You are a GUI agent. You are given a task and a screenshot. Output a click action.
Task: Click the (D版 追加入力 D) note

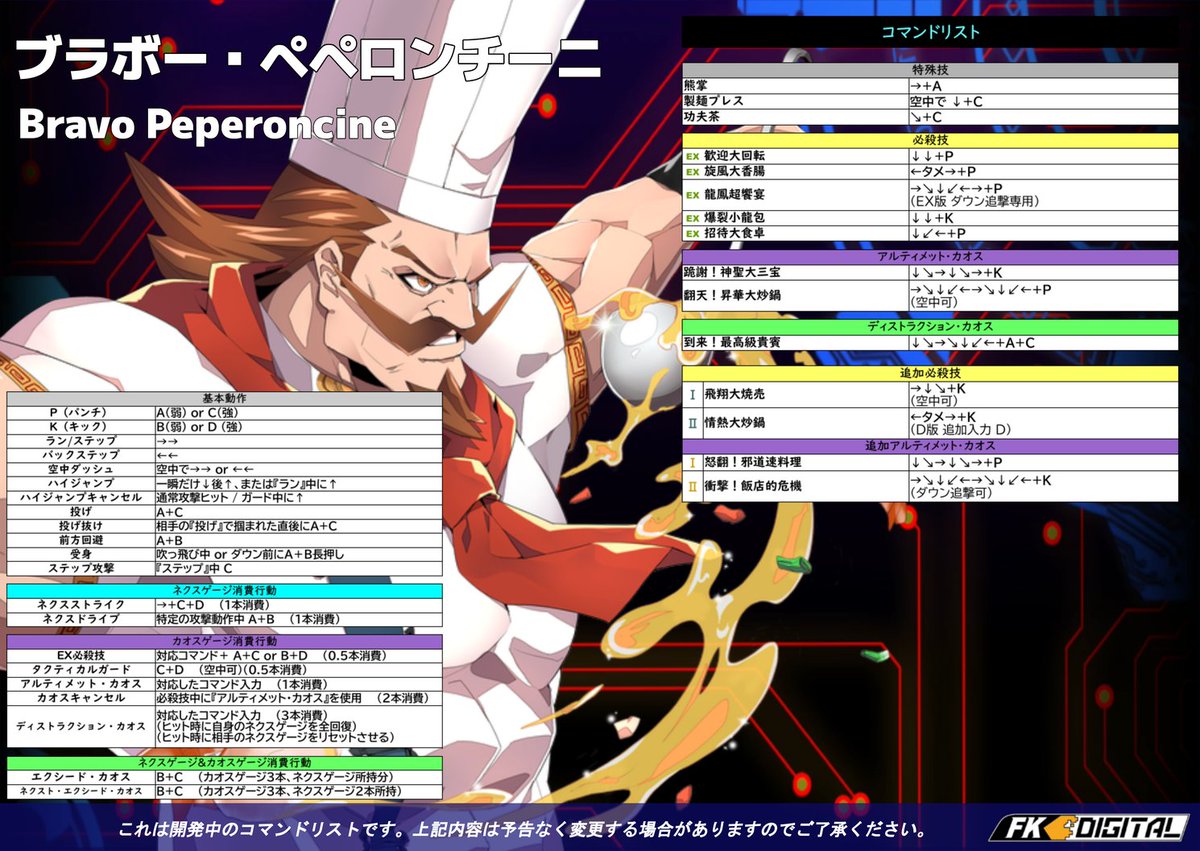click(962, 430)
